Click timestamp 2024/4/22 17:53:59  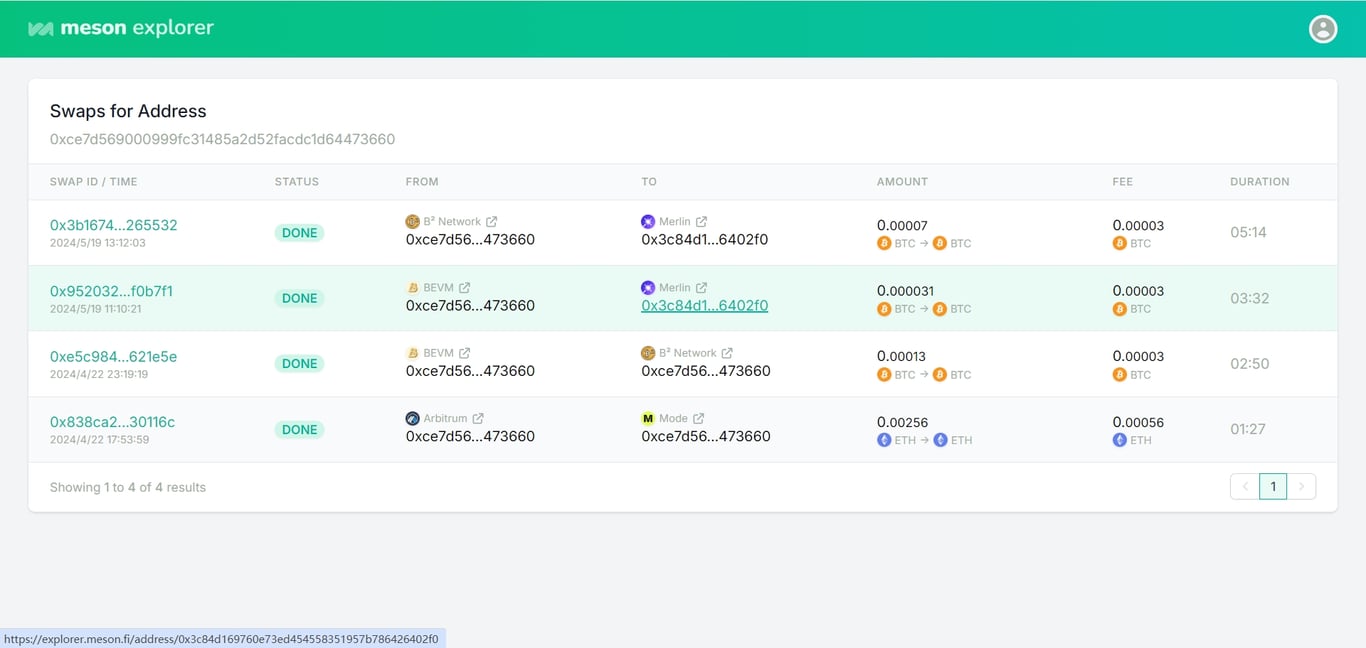tap(100, 440)
